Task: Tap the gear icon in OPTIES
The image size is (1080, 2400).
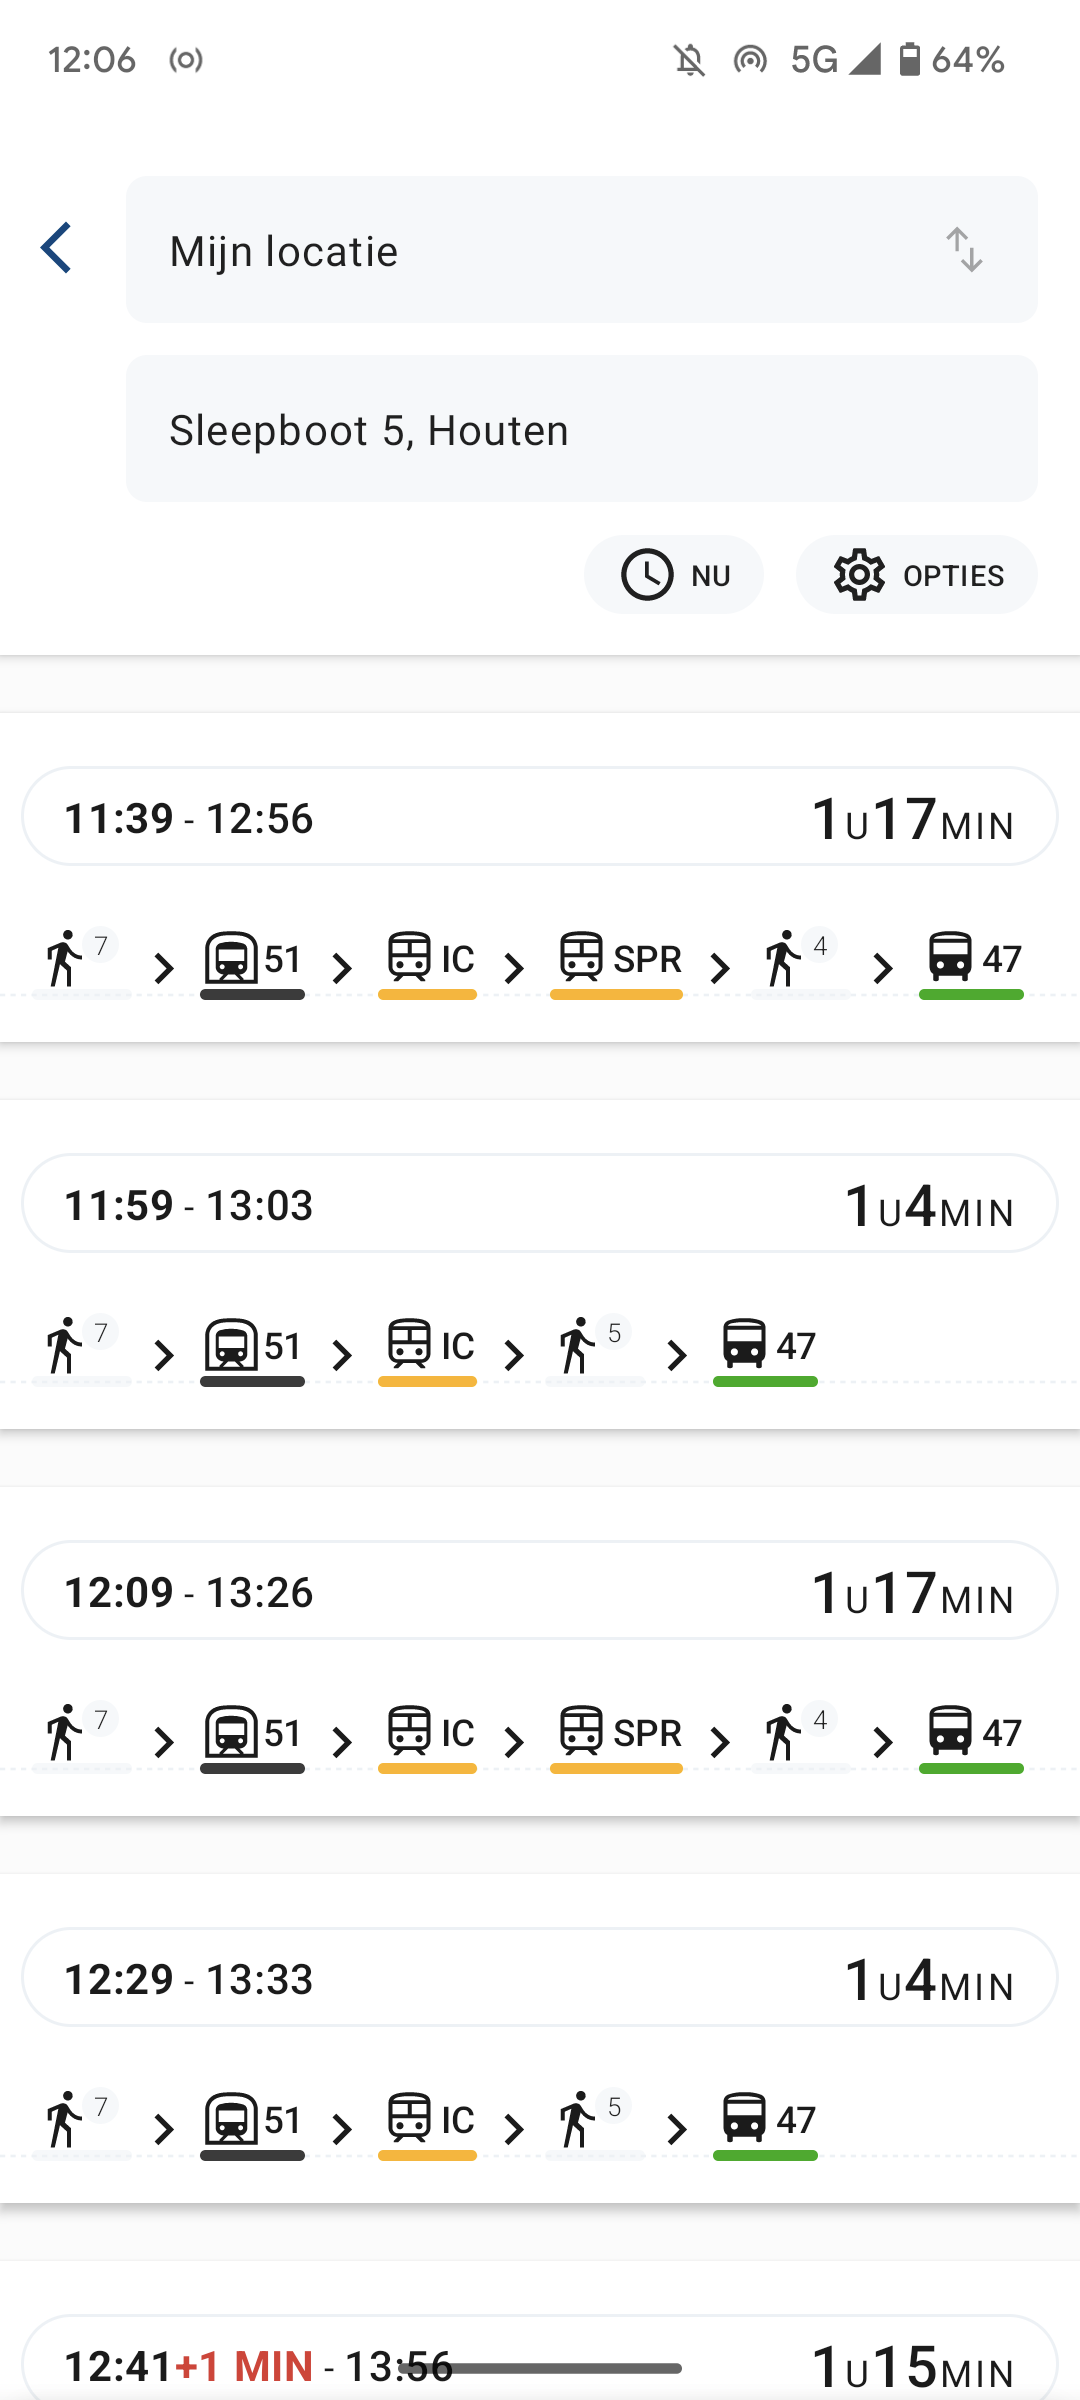Action: pyautogui.click(x=859, y=575)
